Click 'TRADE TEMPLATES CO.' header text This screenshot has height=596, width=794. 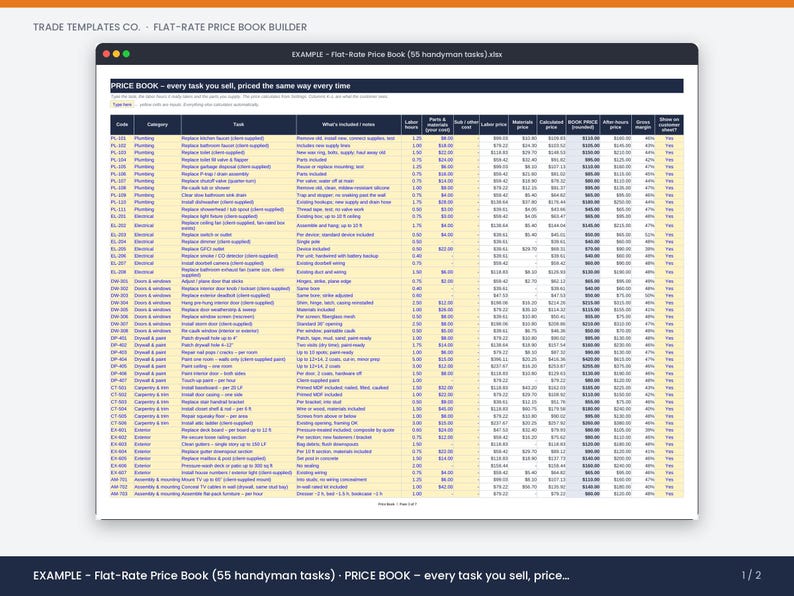pos(87,27)
